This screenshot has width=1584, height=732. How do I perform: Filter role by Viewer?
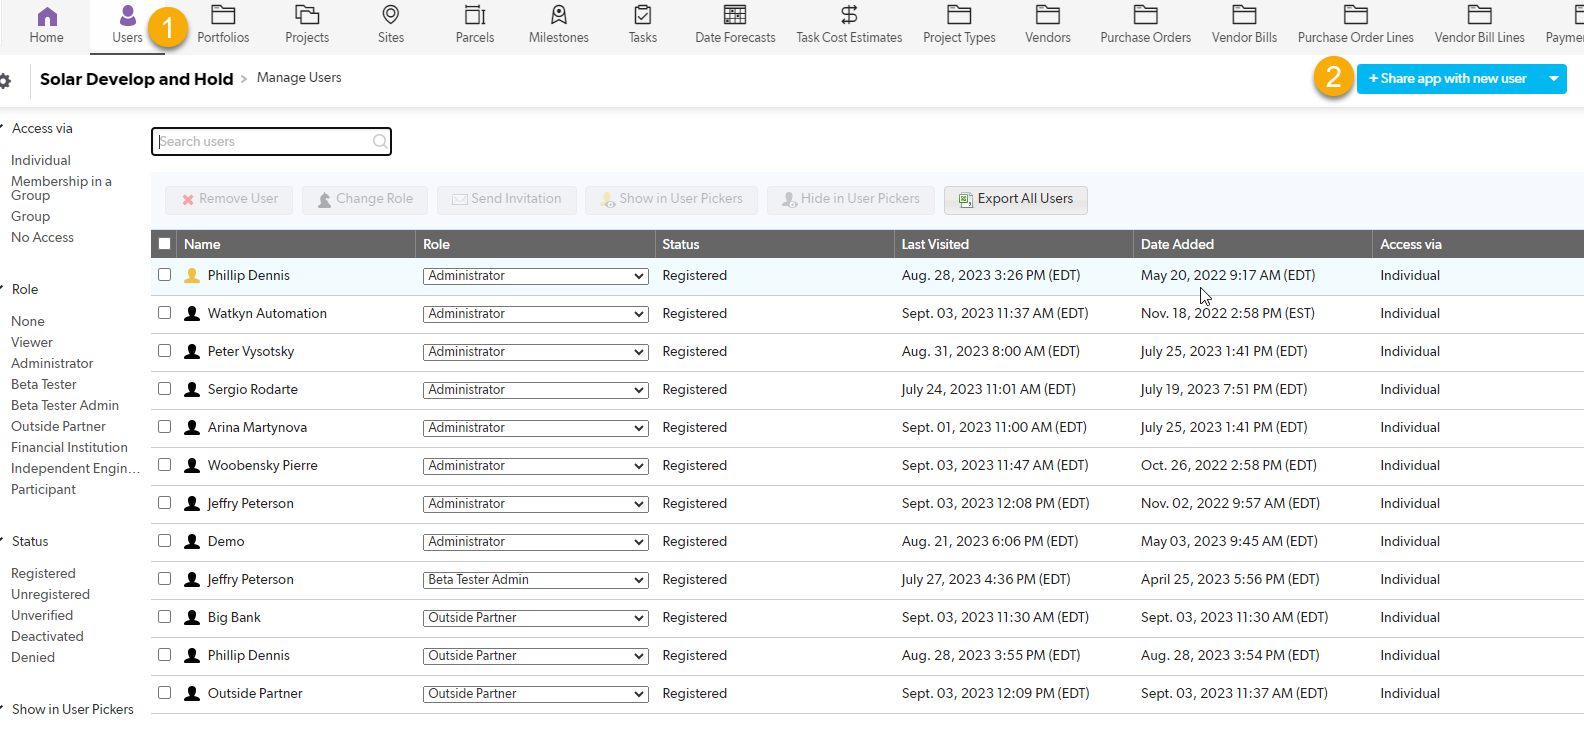click(32, 342)
